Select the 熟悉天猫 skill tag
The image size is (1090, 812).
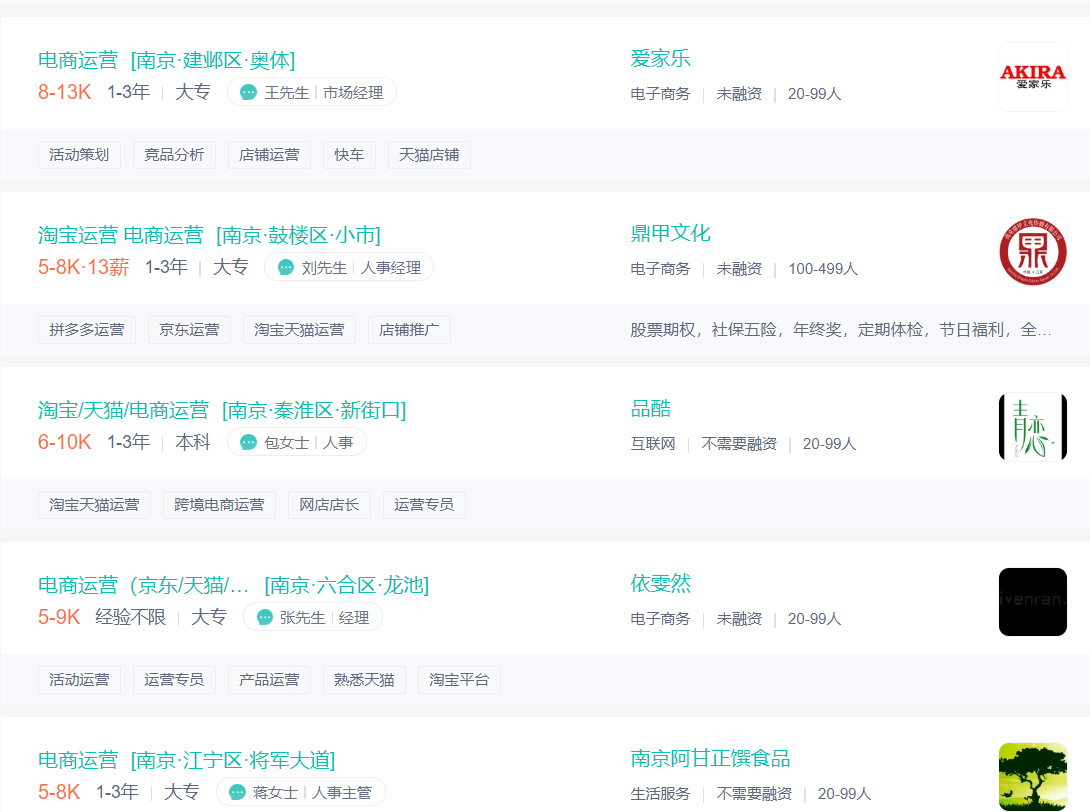pos(364,680)
